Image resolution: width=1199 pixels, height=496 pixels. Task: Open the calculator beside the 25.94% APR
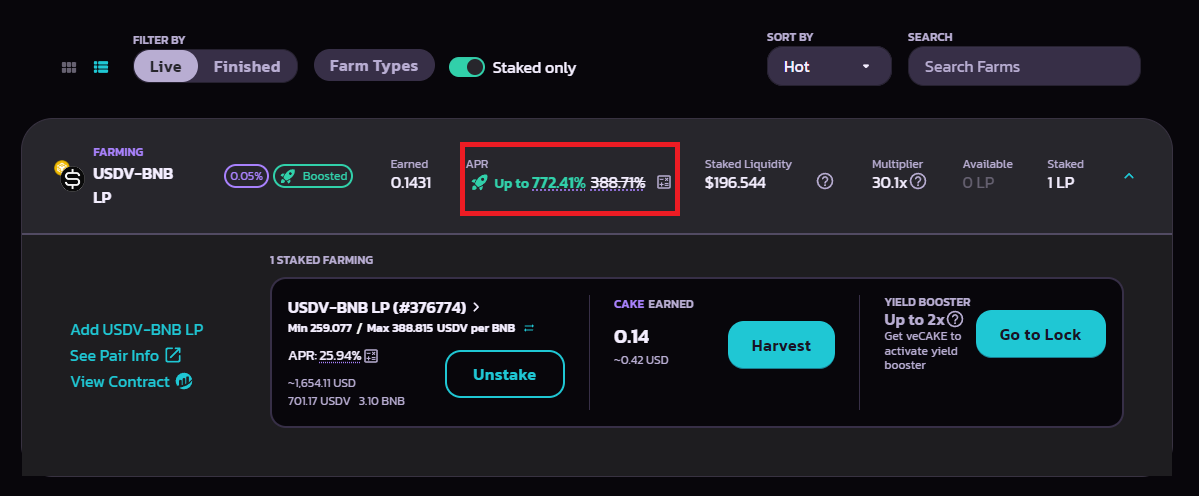click(x=371, y=356)
